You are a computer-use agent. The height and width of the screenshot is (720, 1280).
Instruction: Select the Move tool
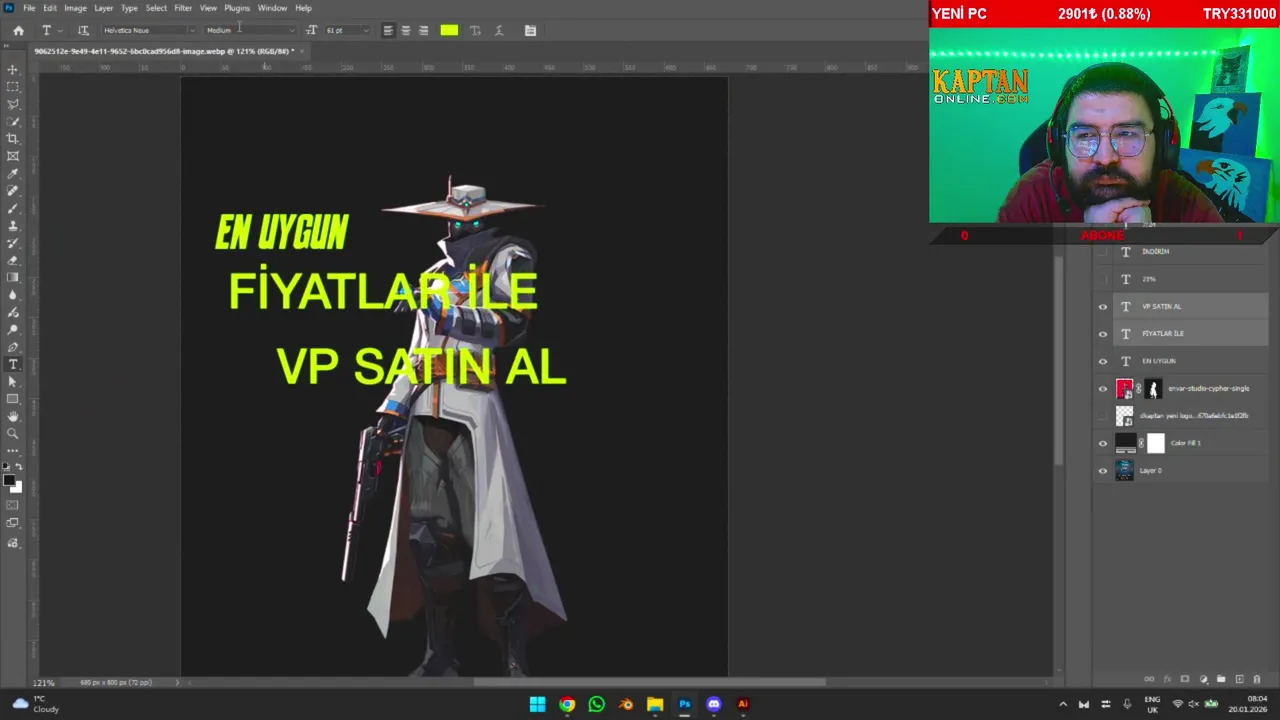coord(13,70)
